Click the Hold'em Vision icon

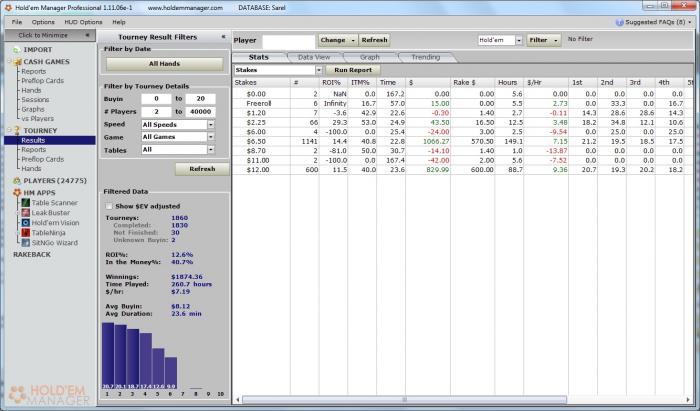[x=24, y=222]
